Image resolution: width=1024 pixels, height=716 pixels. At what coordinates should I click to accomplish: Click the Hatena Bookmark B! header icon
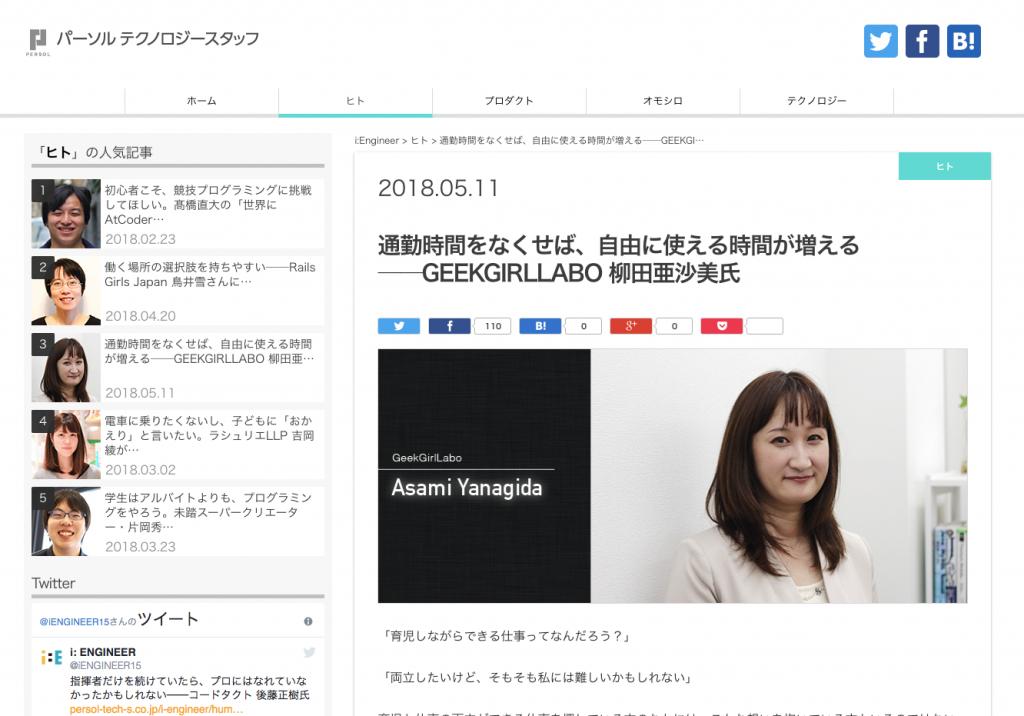tap(964, 41)
